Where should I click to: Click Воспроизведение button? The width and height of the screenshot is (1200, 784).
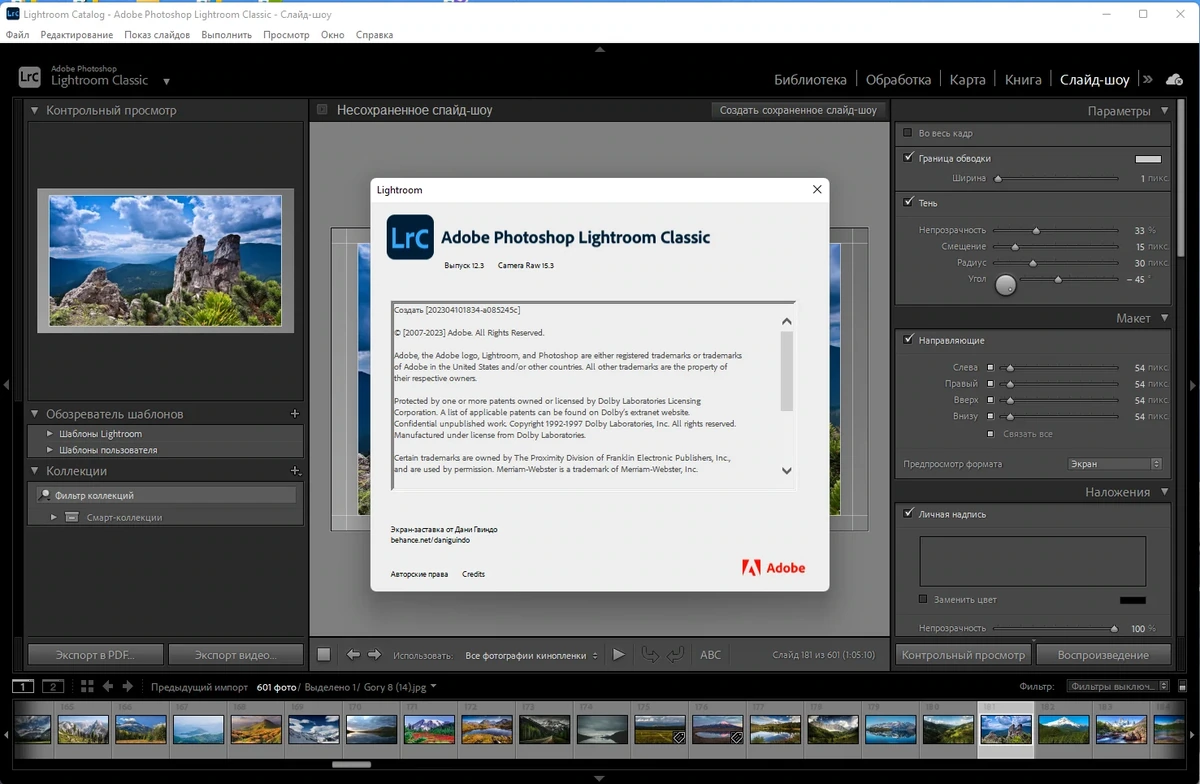[1103, 655]
